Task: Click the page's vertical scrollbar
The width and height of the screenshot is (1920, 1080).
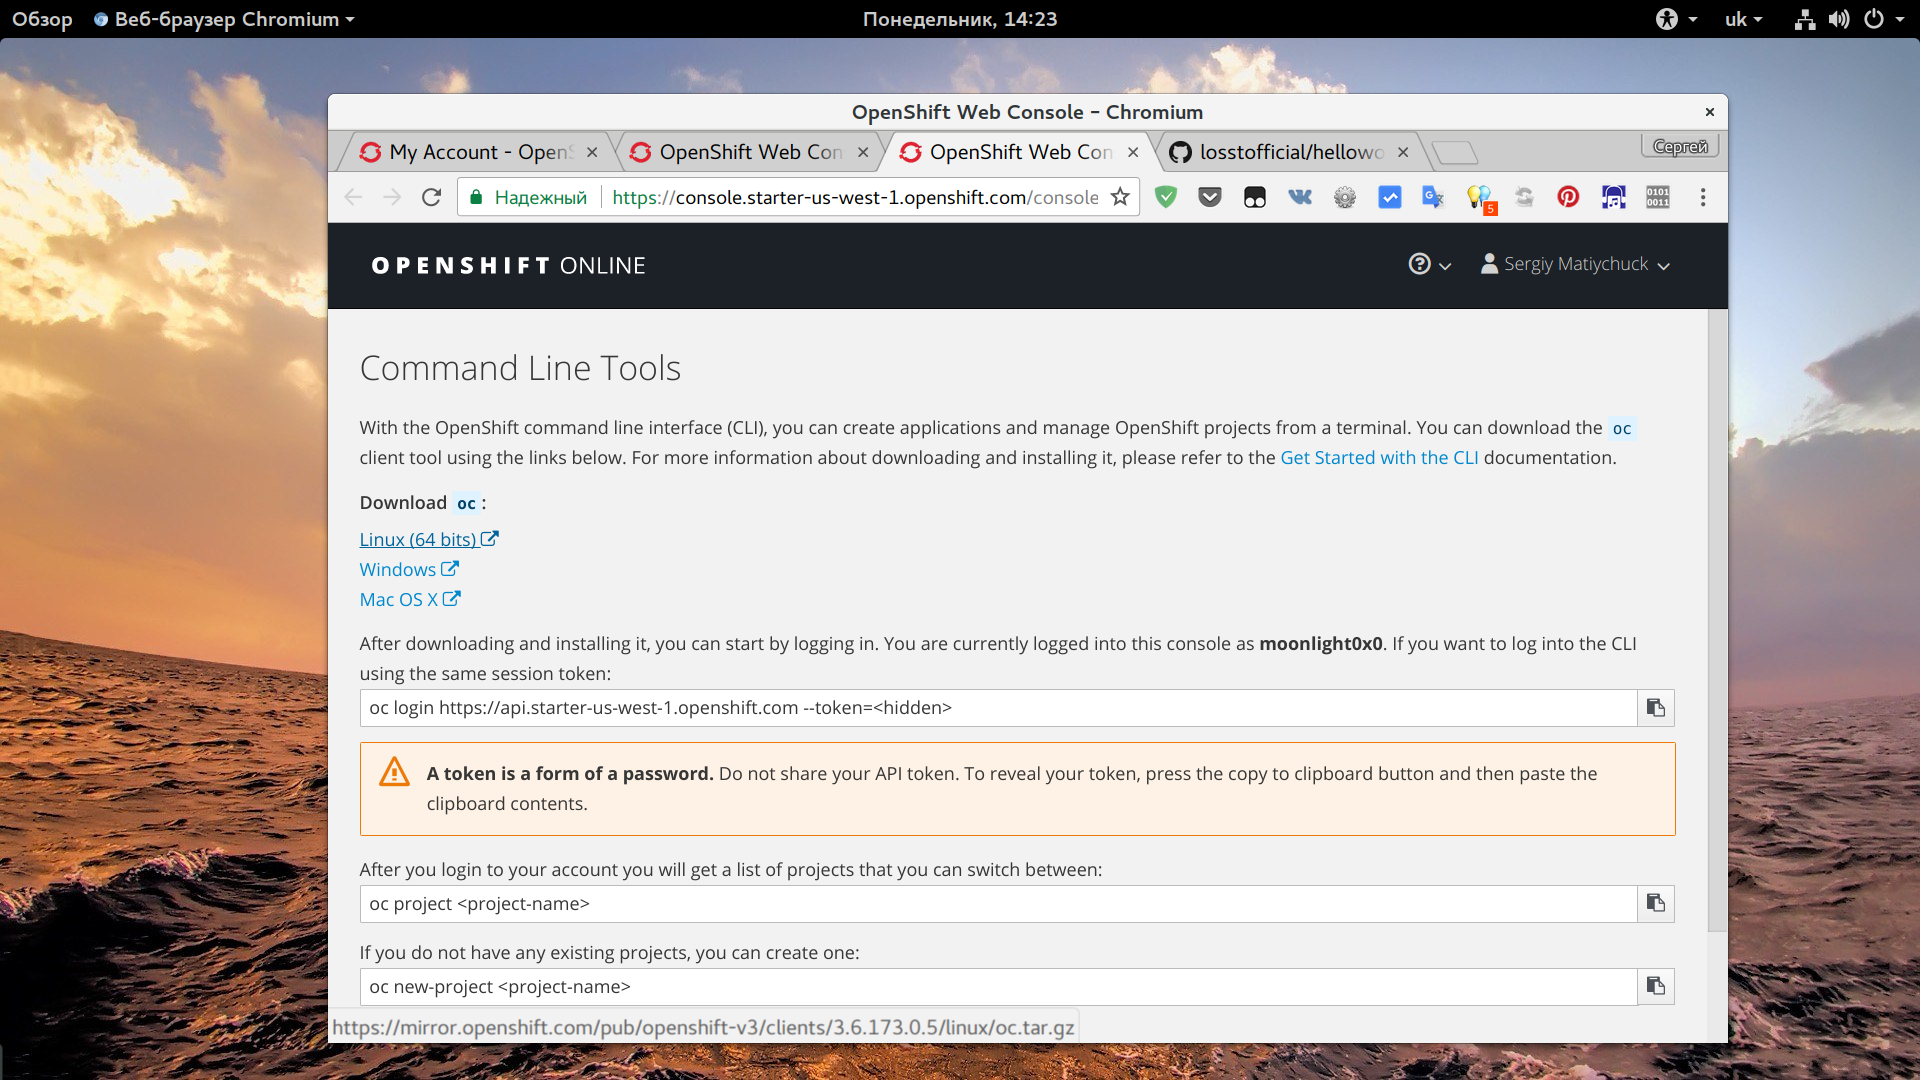Action: coord(1717,620)
